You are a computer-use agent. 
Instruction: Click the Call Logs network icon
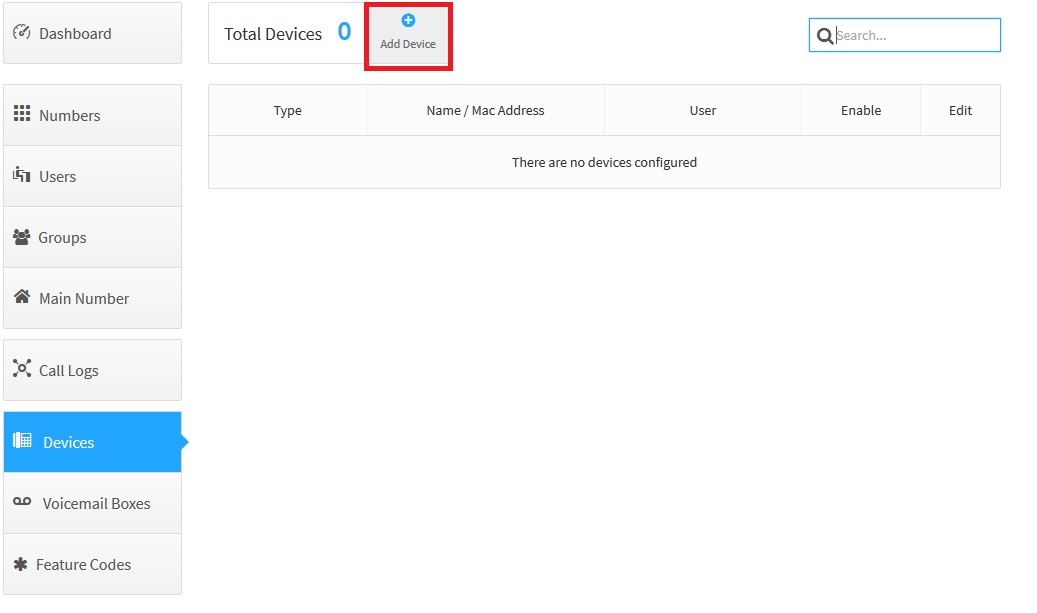22,369
